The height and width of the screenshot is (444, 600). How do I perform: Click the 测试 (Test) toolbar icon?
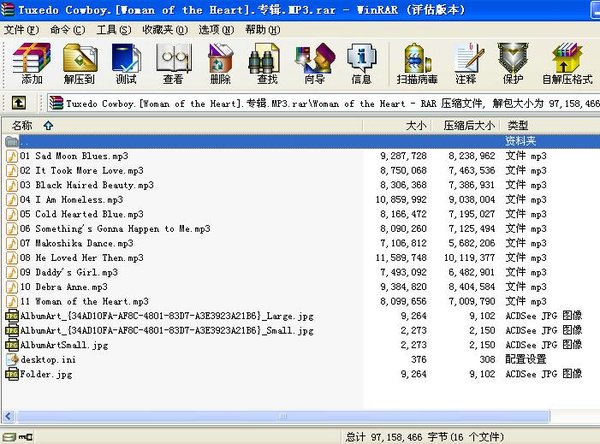pyautogui.click(x=126, y=63)
